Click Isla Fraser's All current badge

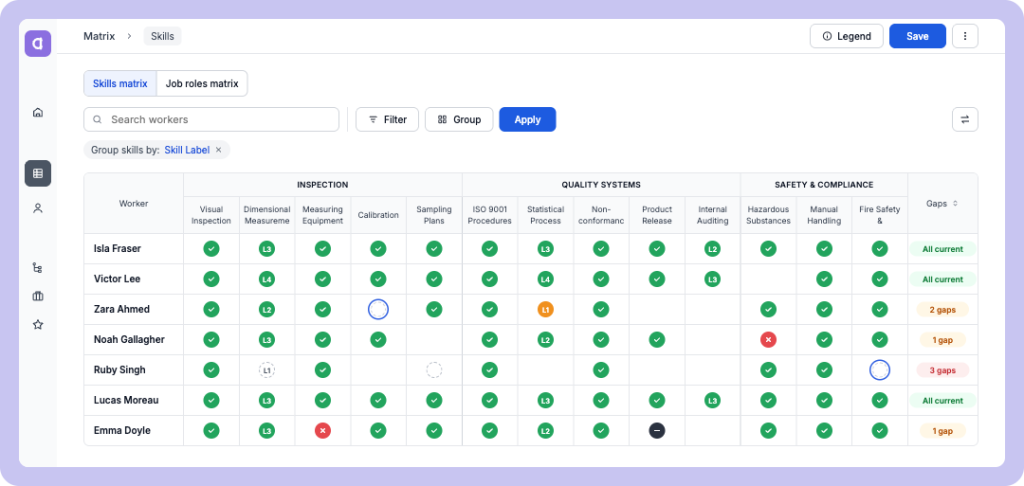(x=942, y=249)
